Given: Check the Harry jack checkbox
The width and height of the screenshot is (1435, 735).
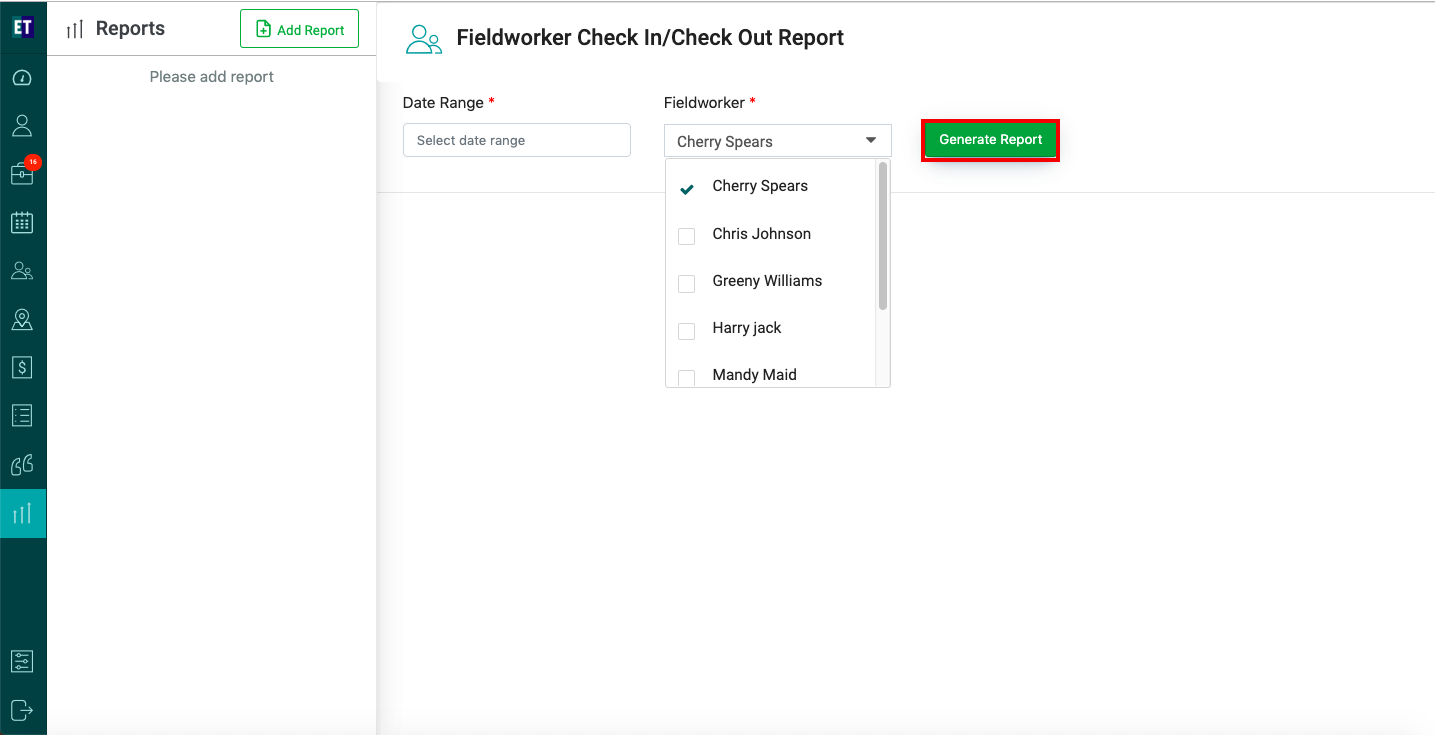Looking at the screenshot, I should pyautogui.click(x=687, y=331).
